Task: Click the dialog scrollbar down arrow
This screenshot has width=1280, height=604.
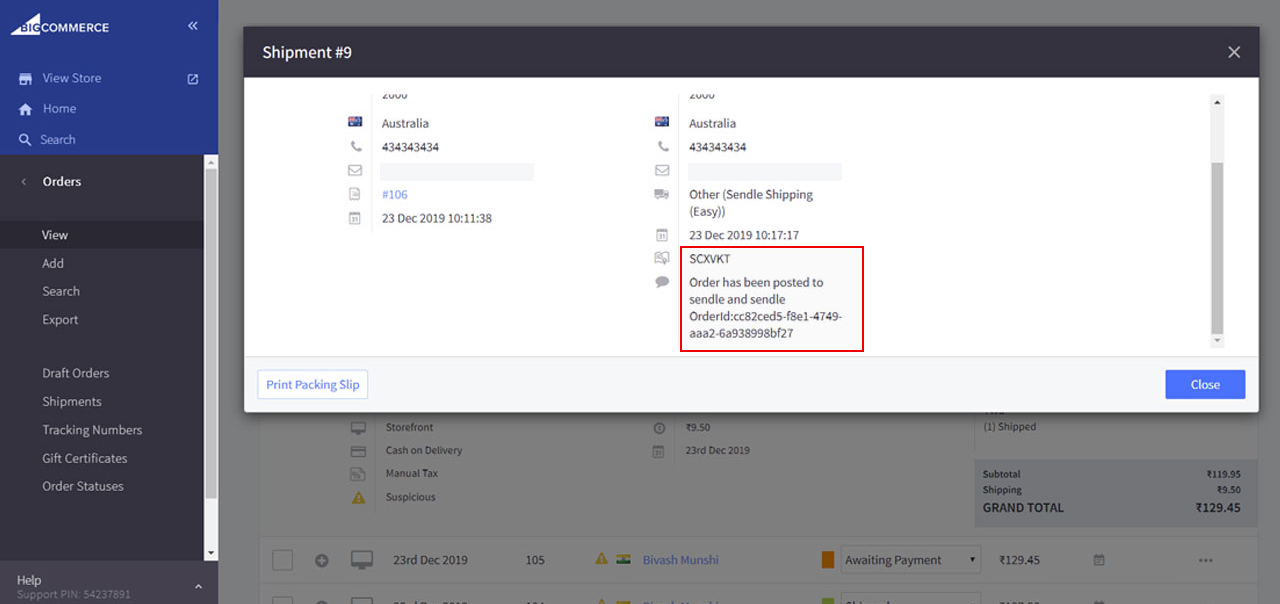Action: [1217, 341]
